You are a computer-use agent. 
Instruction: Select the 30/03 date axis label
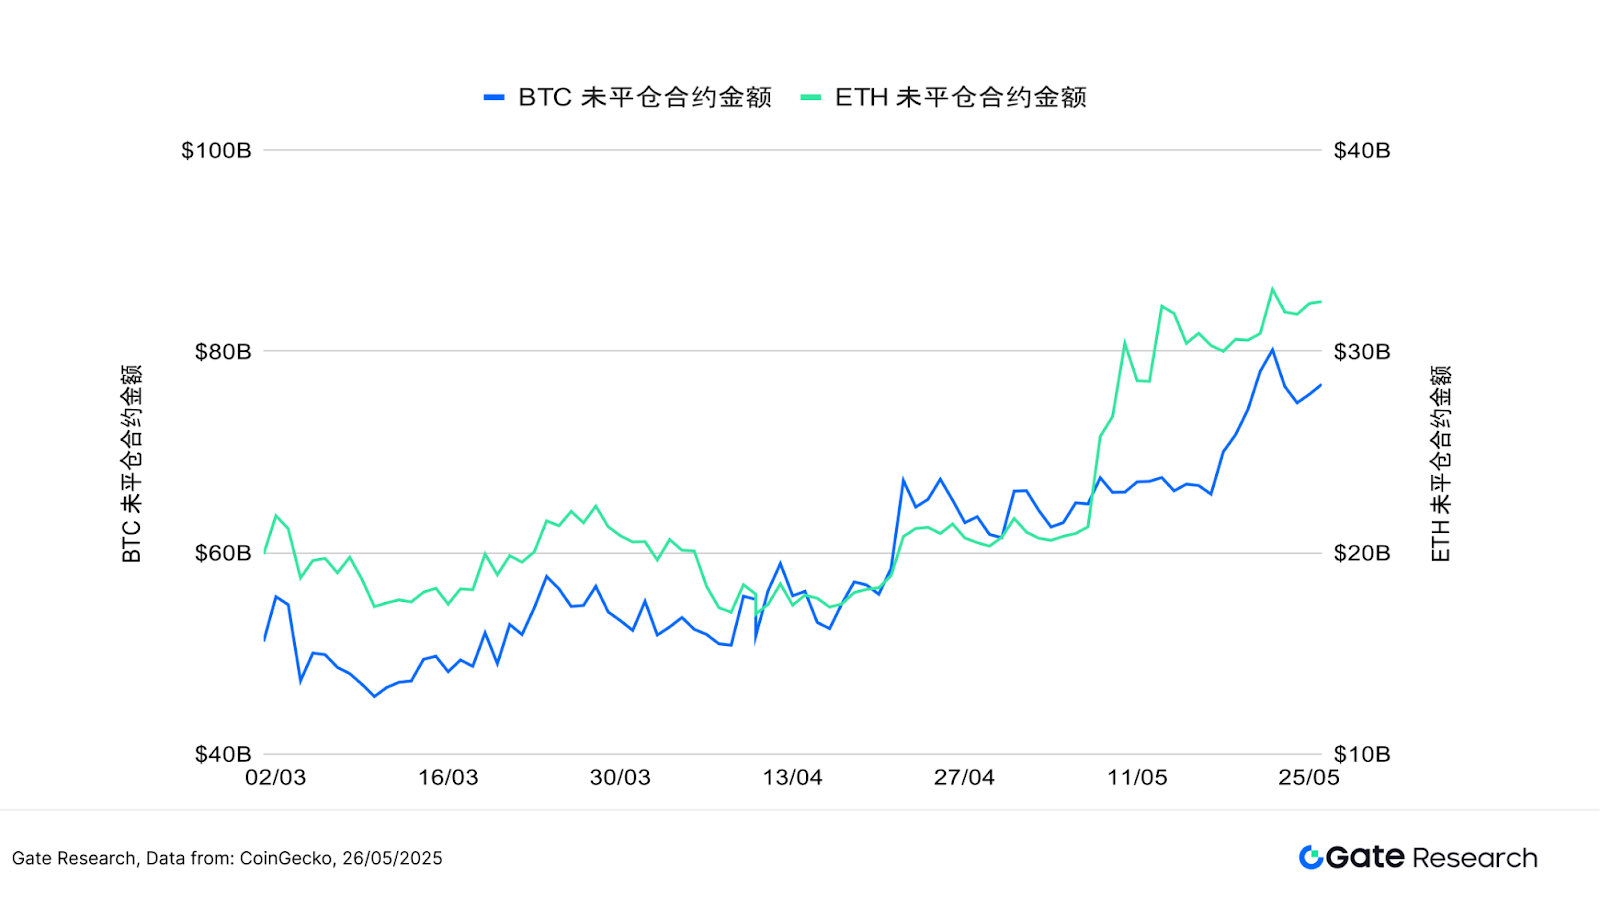click(620, 777)
